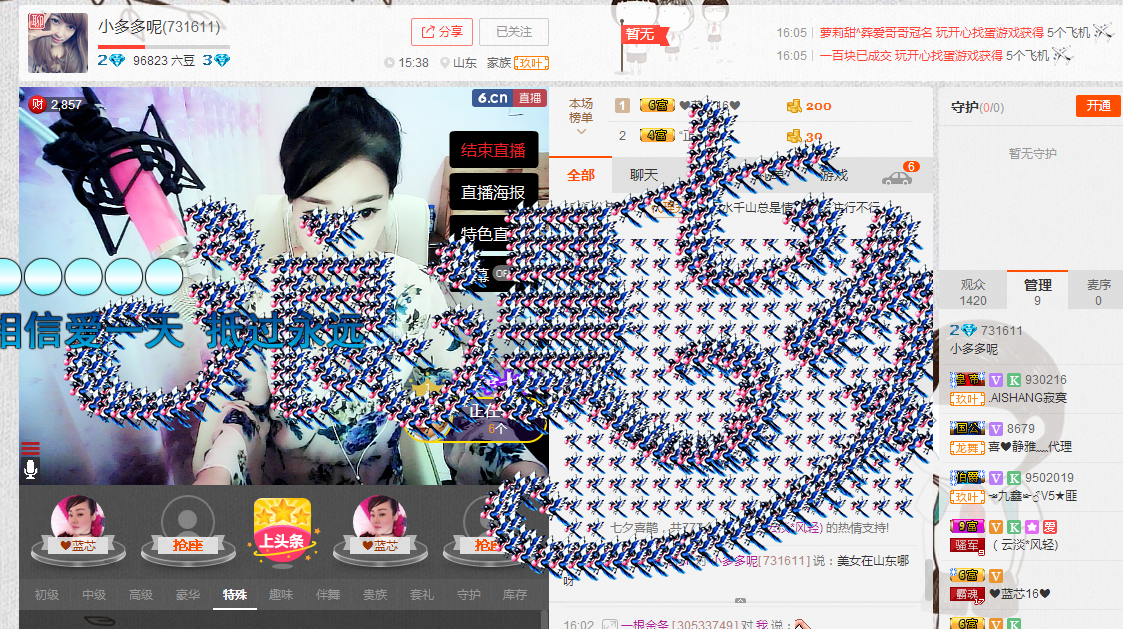Click the 玖叶 family badge beside 家族
Screen dimensions: 1123x629
(x=531, y=63)
